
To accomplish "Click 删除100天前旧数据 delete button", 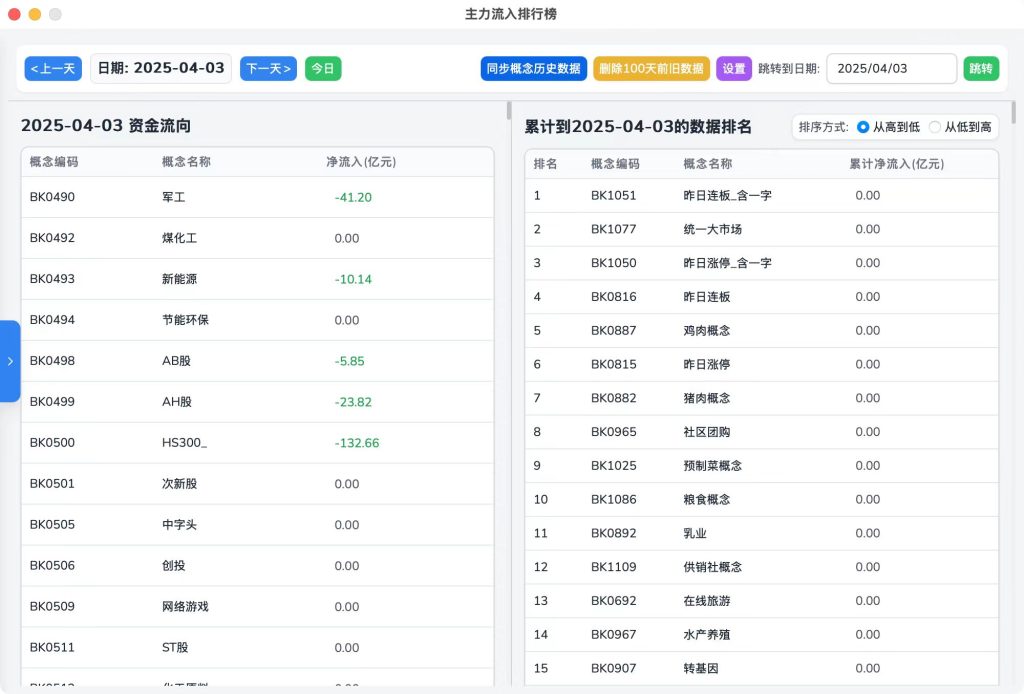I will [651, 69].
